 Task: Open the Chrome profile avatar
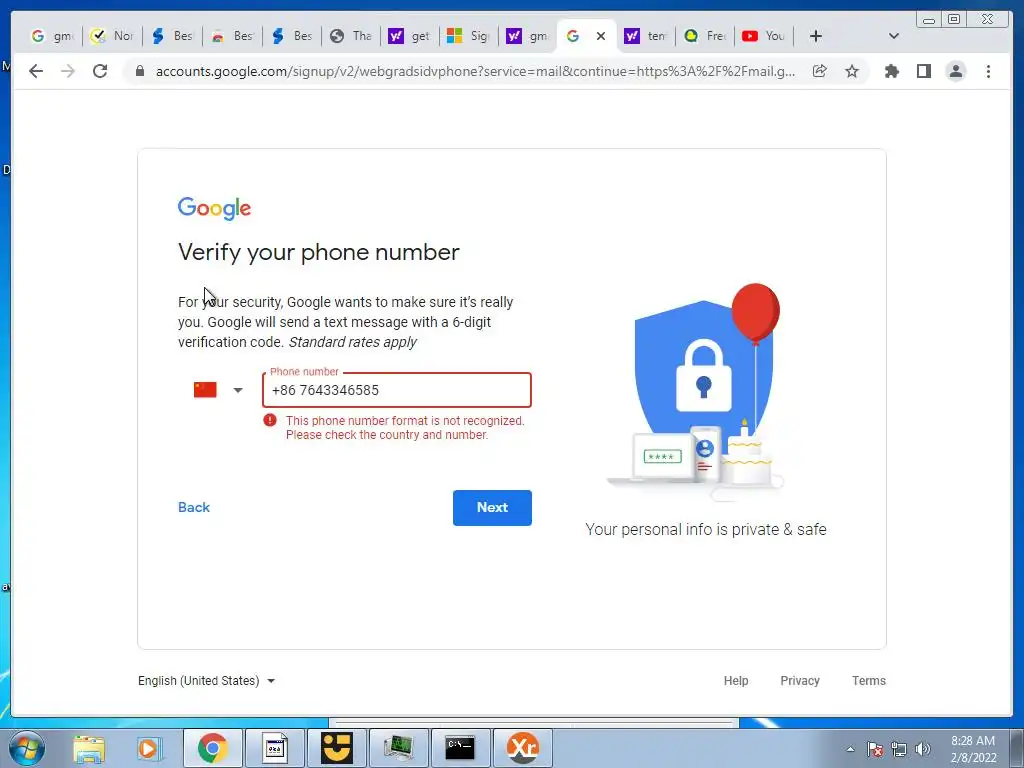tap(955, 71)
